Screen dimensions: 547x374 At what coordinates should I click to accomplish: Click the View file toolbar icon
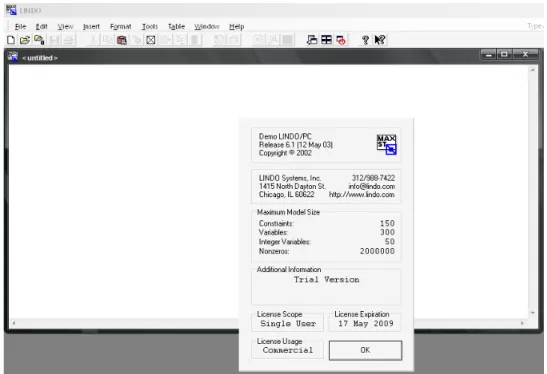(39, 40)
